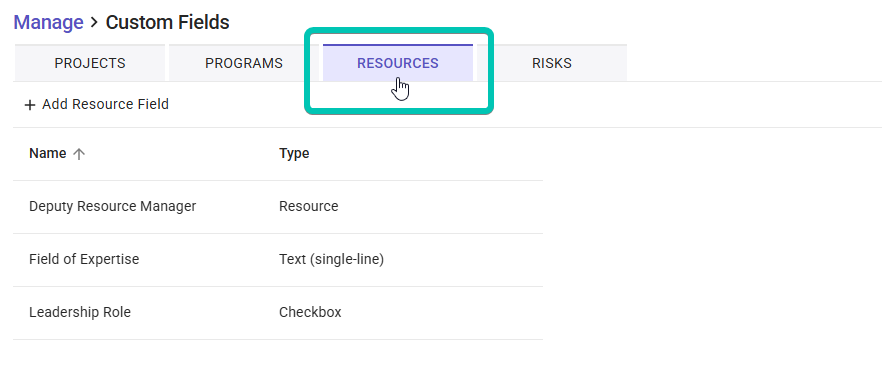Click the Text (single-line) type cell

[x=331, y=259]
